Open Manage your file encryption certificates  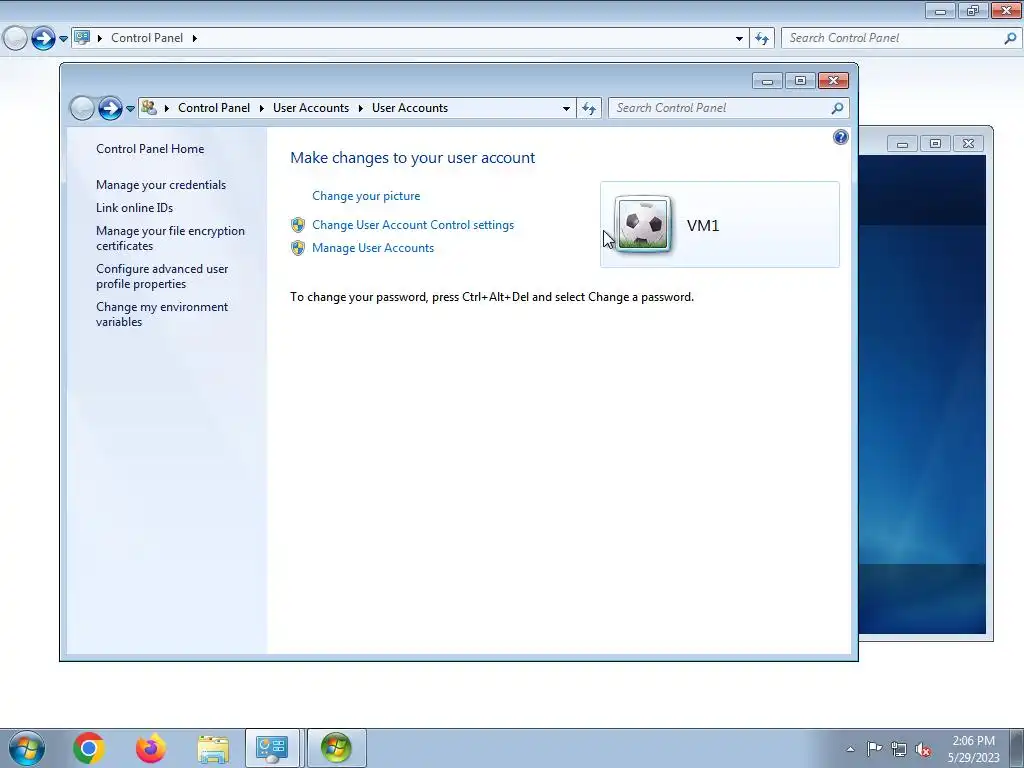[170, 238]
